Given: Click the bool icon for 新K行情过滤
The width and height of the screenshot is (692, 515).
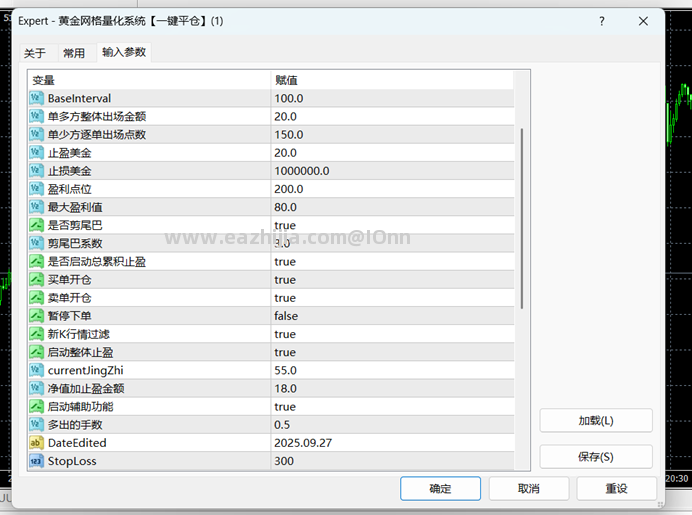Looking at the screenshot, I should pyautogui.click(x=37, y=334).
